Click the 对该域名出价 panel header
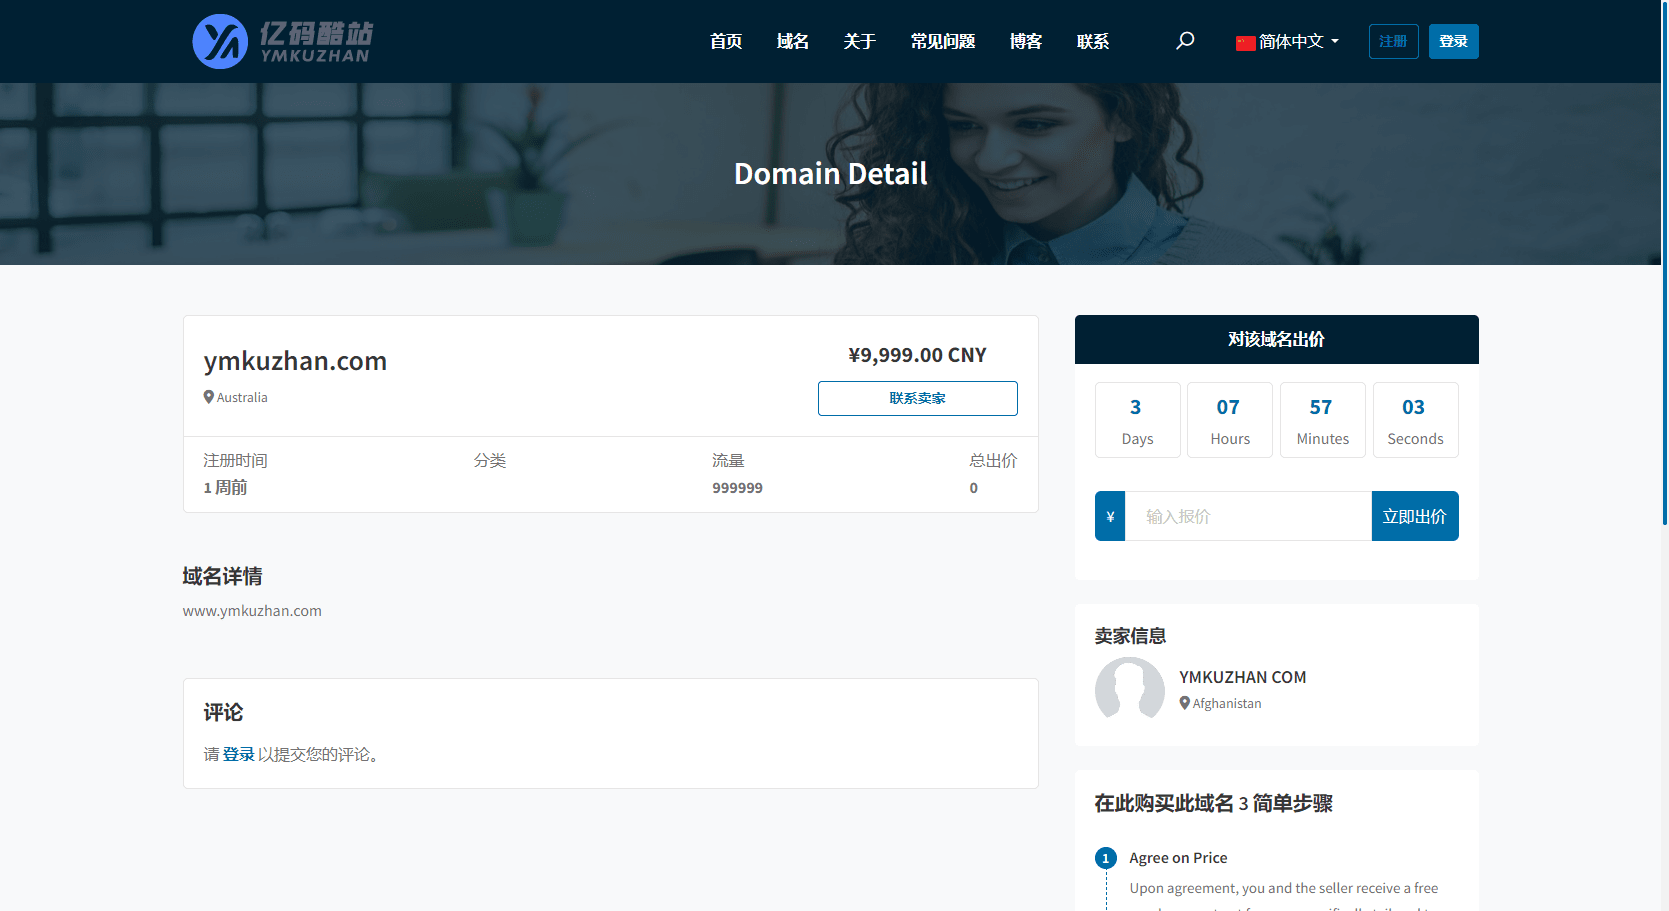The image size is (1669, 911). tap(1277, 339)
